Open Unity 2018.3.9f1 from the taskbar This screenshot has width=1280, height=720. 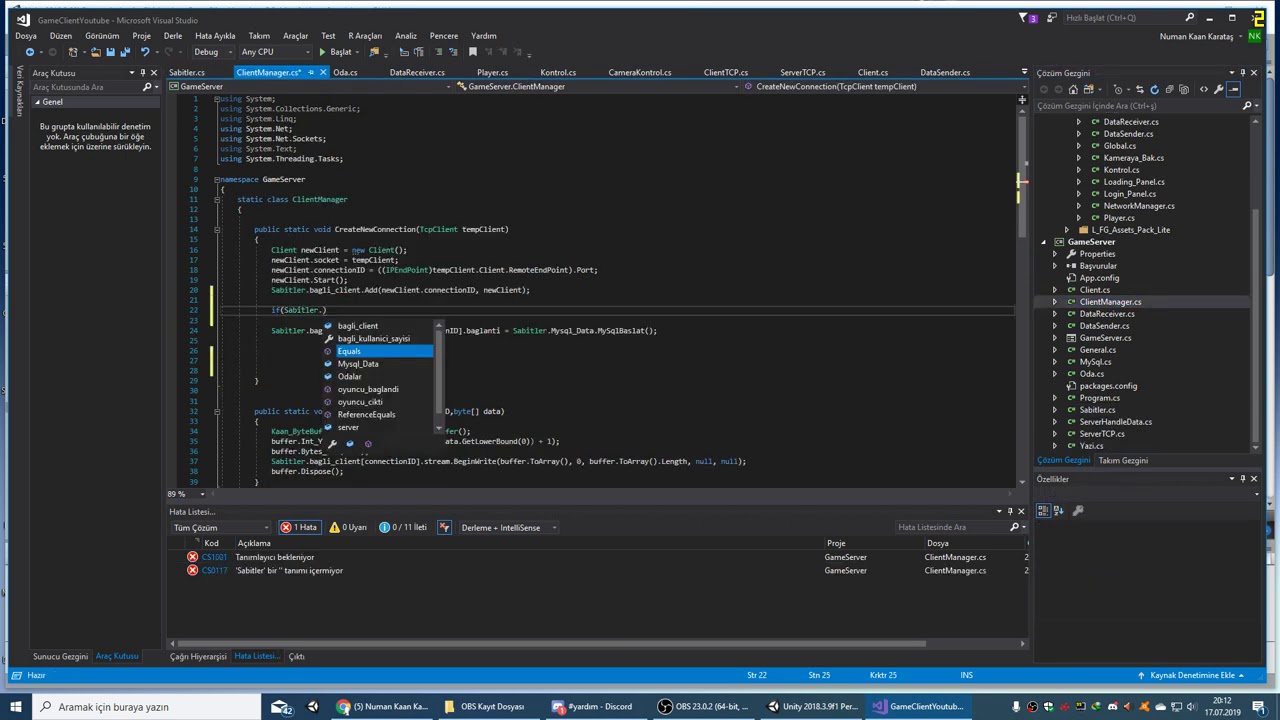812,706
